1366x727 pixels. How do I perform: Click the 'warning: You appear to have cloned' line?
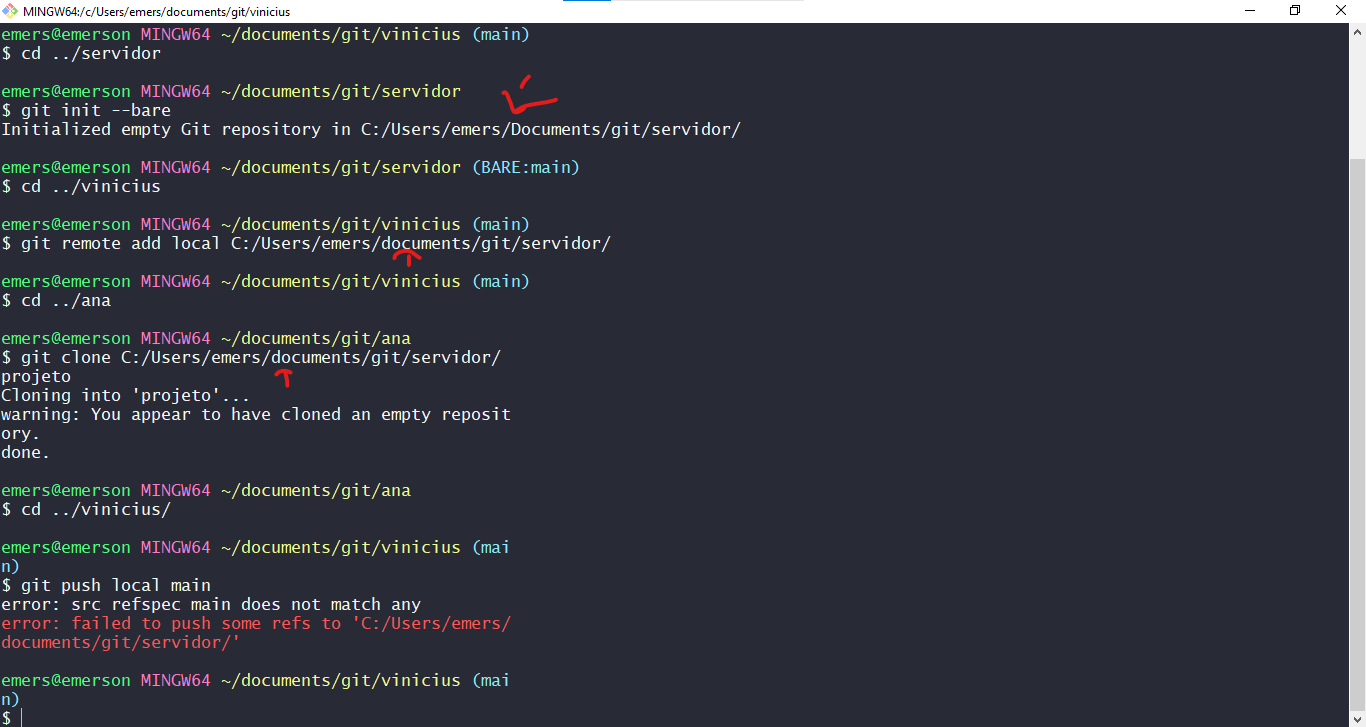[256, 414]
